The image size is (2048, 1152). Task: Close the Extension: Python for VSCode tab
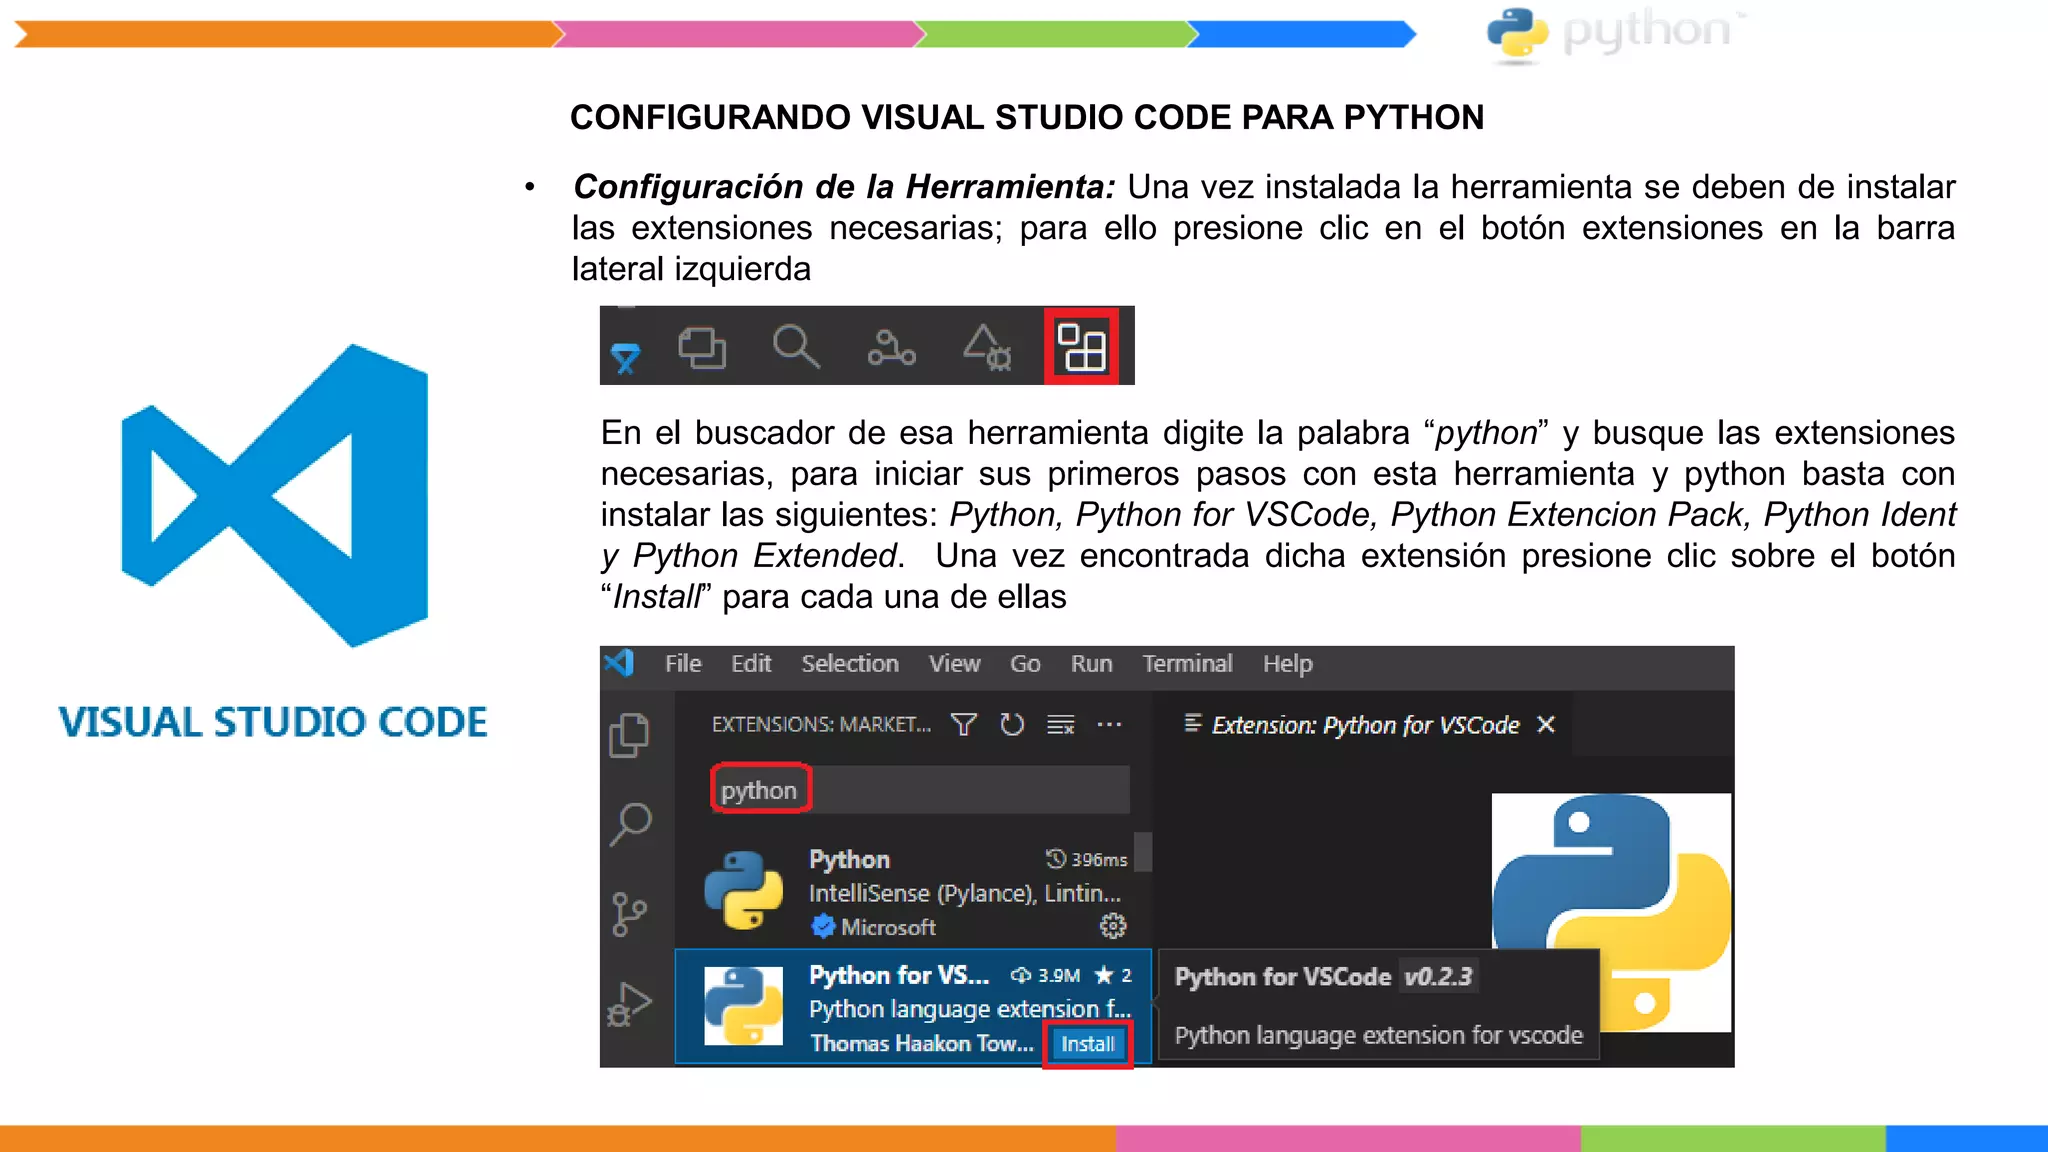[x=1546, y=724]
